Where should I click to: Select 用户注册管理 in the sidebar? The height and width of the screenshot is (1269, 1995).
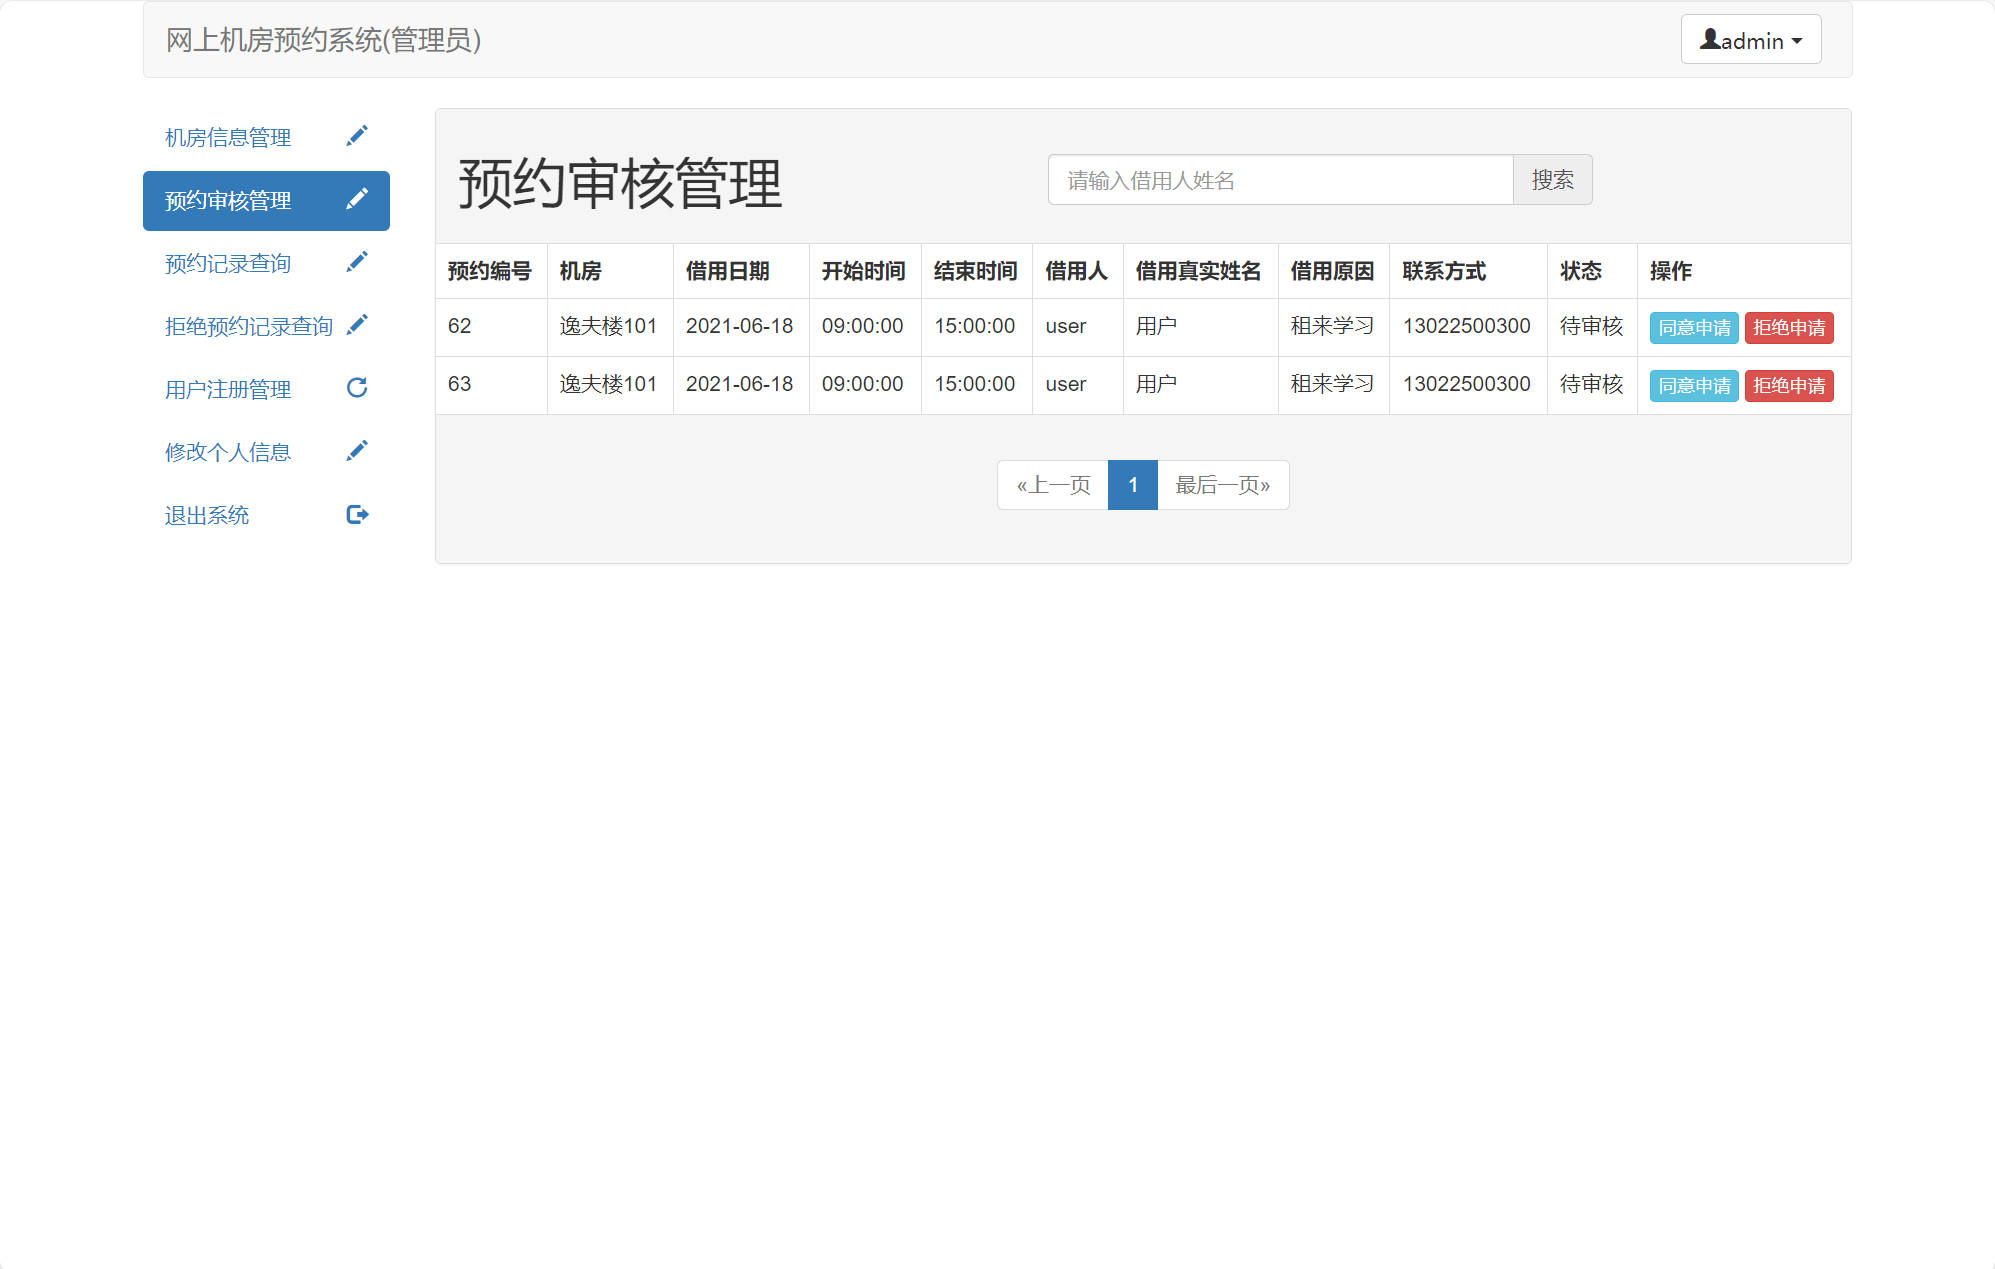227,389
